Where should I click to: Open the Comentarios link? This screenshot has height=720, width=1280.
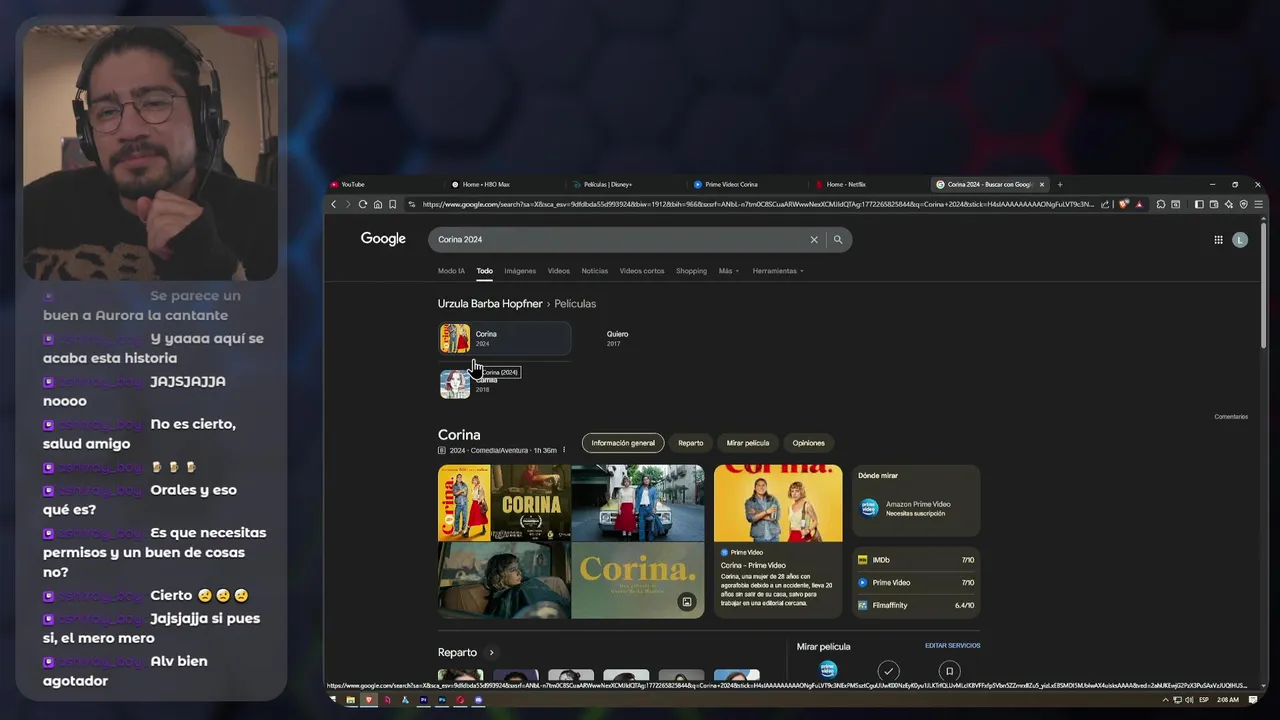1231,417
